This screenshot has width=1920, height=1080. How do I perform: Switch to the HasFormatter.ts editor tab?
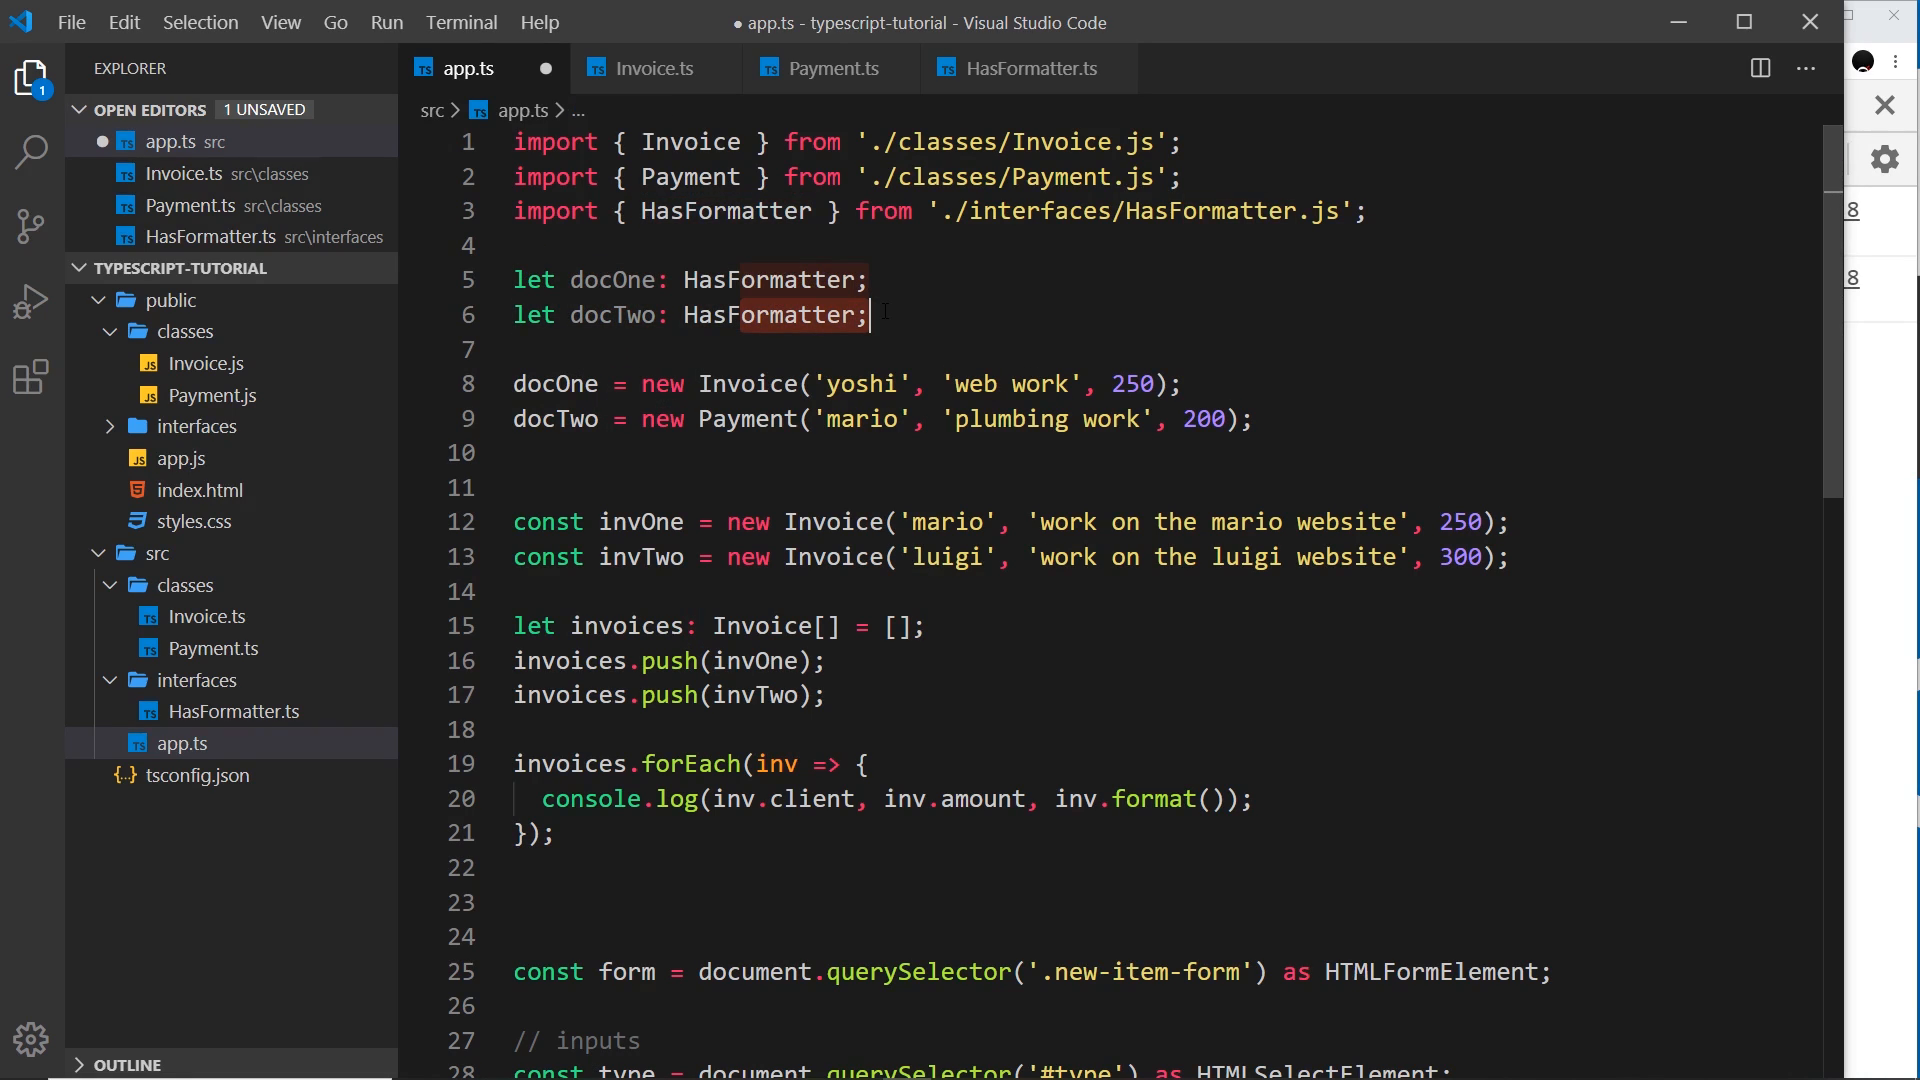(x=1031, y=69)
